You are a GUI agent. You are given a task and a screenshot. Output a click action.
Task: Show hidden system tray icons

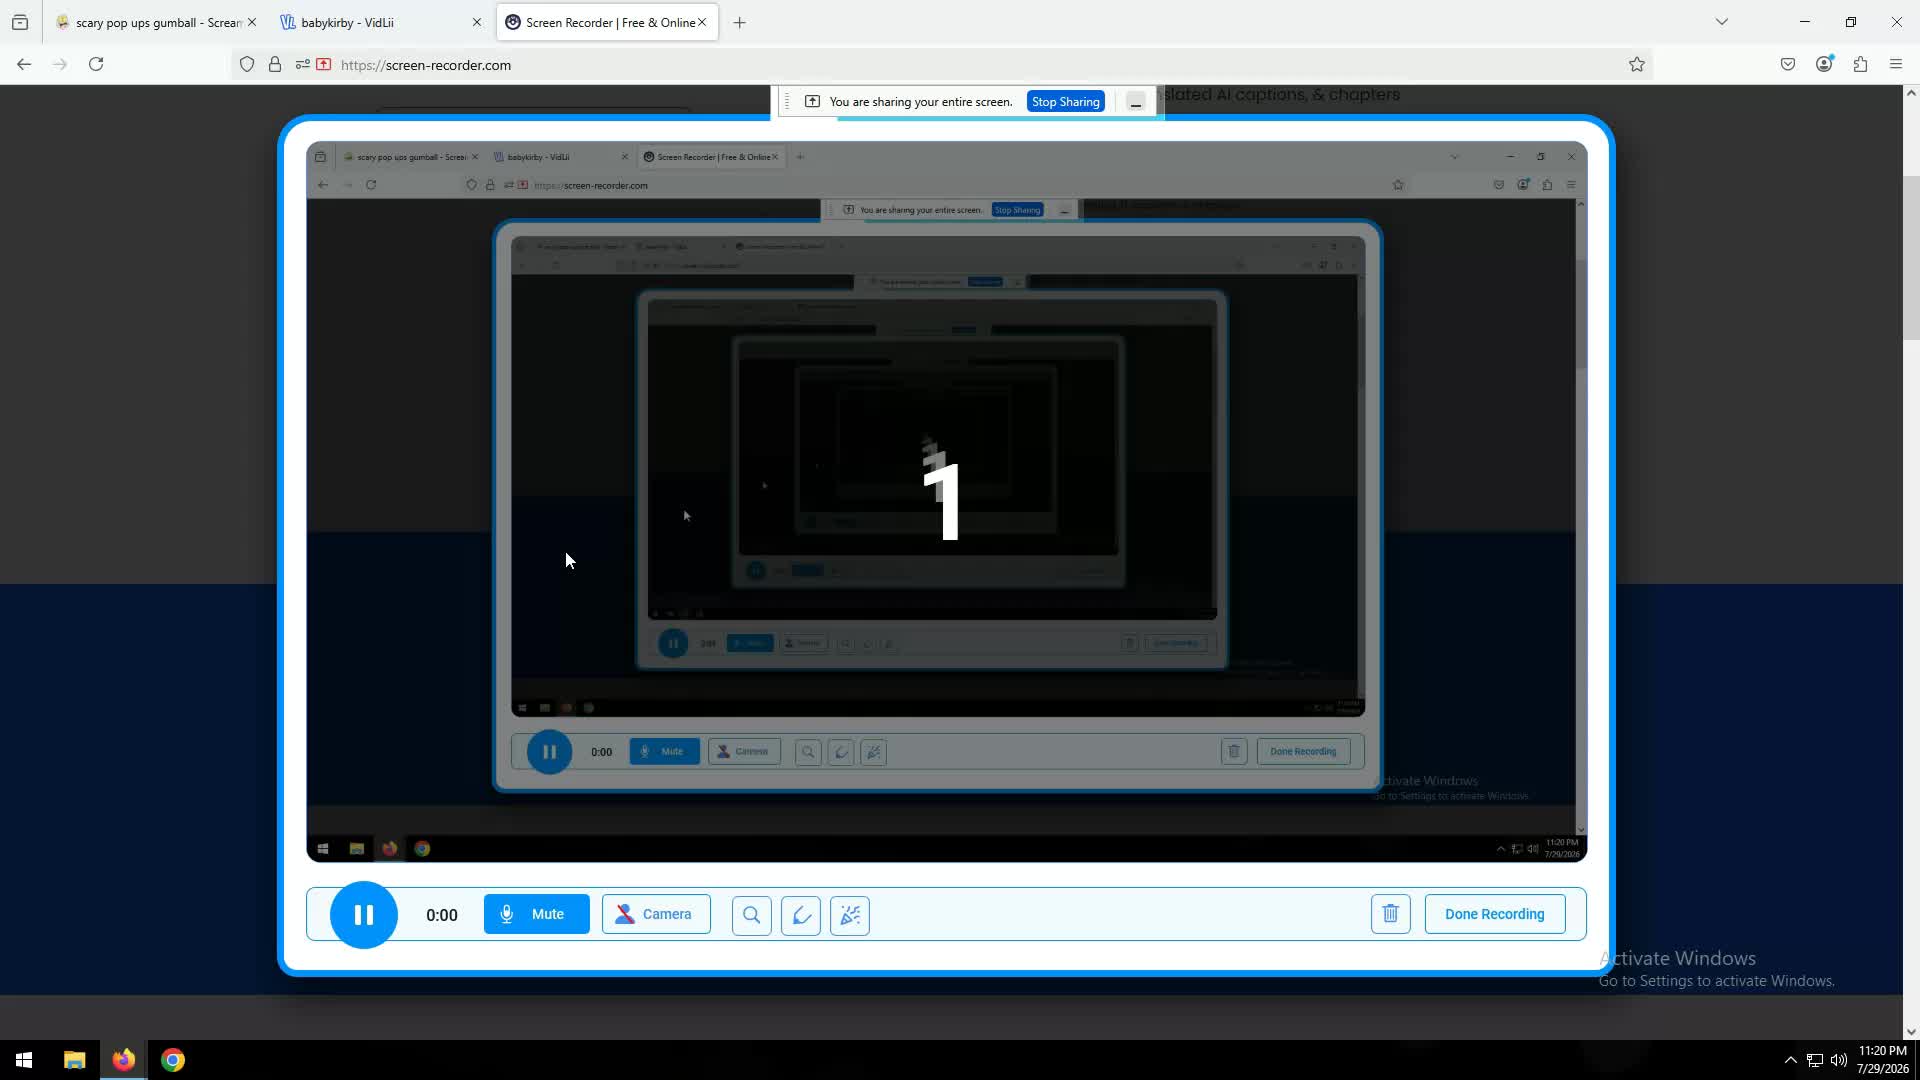pos(1791,1060)
